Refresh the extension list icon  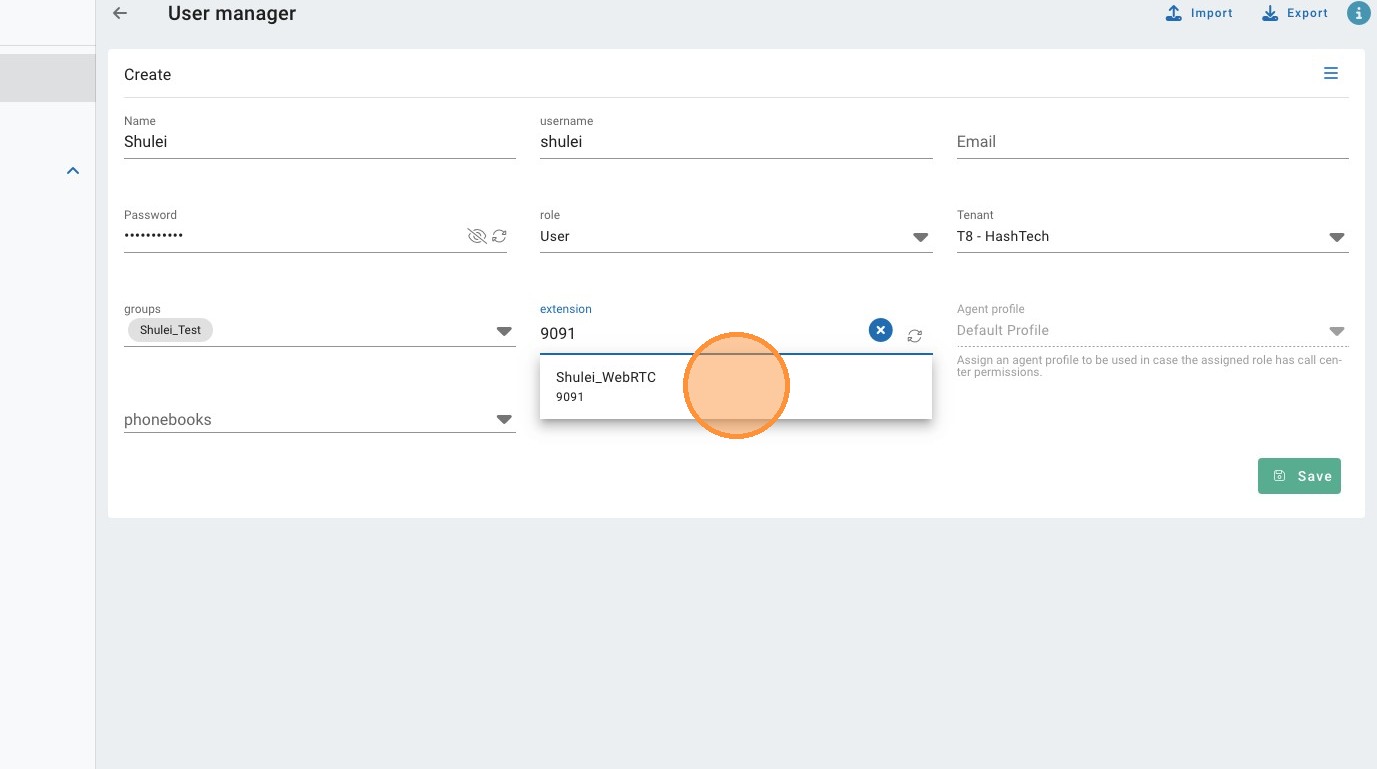915,336
